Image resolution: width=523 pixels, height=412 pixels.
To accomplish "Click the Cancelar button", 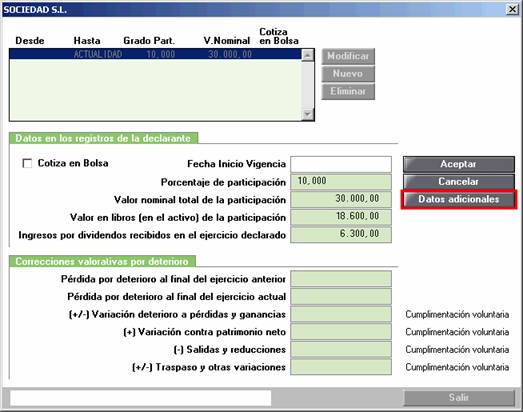I will [459, 182].
